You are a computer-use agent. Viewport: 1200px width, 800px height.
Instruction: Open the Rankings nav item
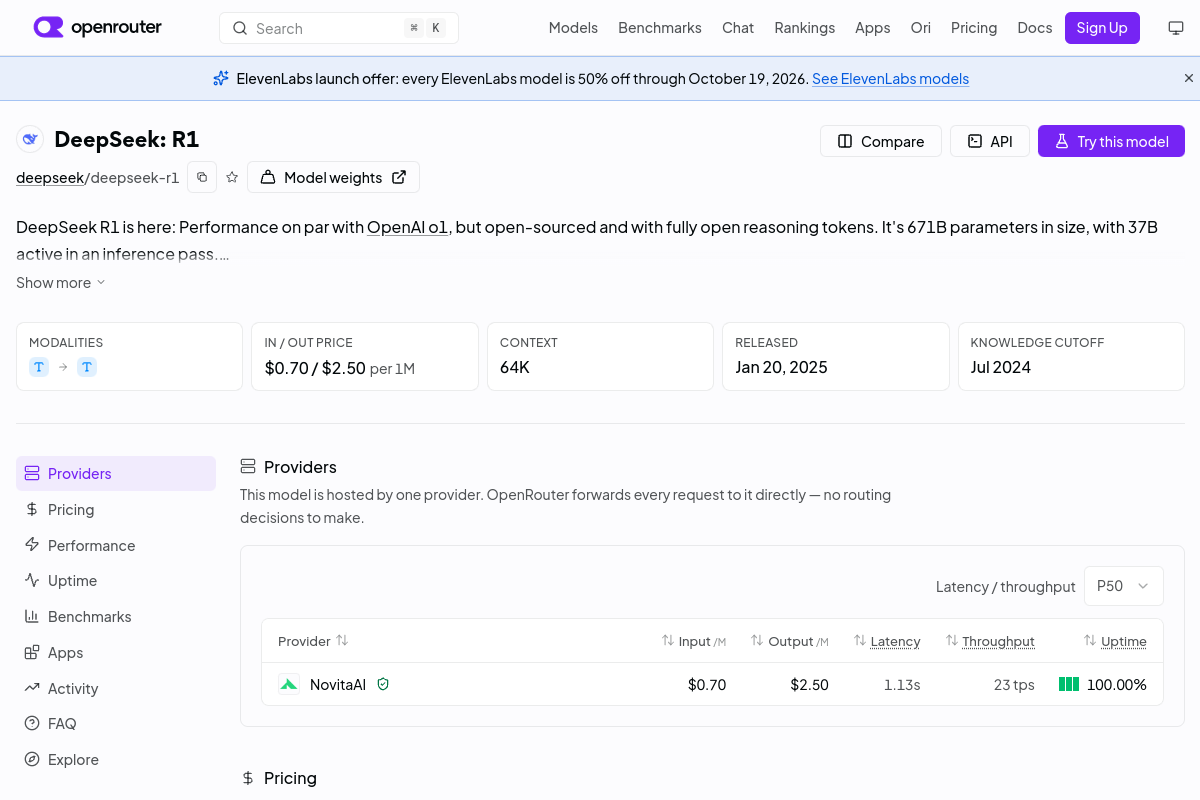(804, 28)
